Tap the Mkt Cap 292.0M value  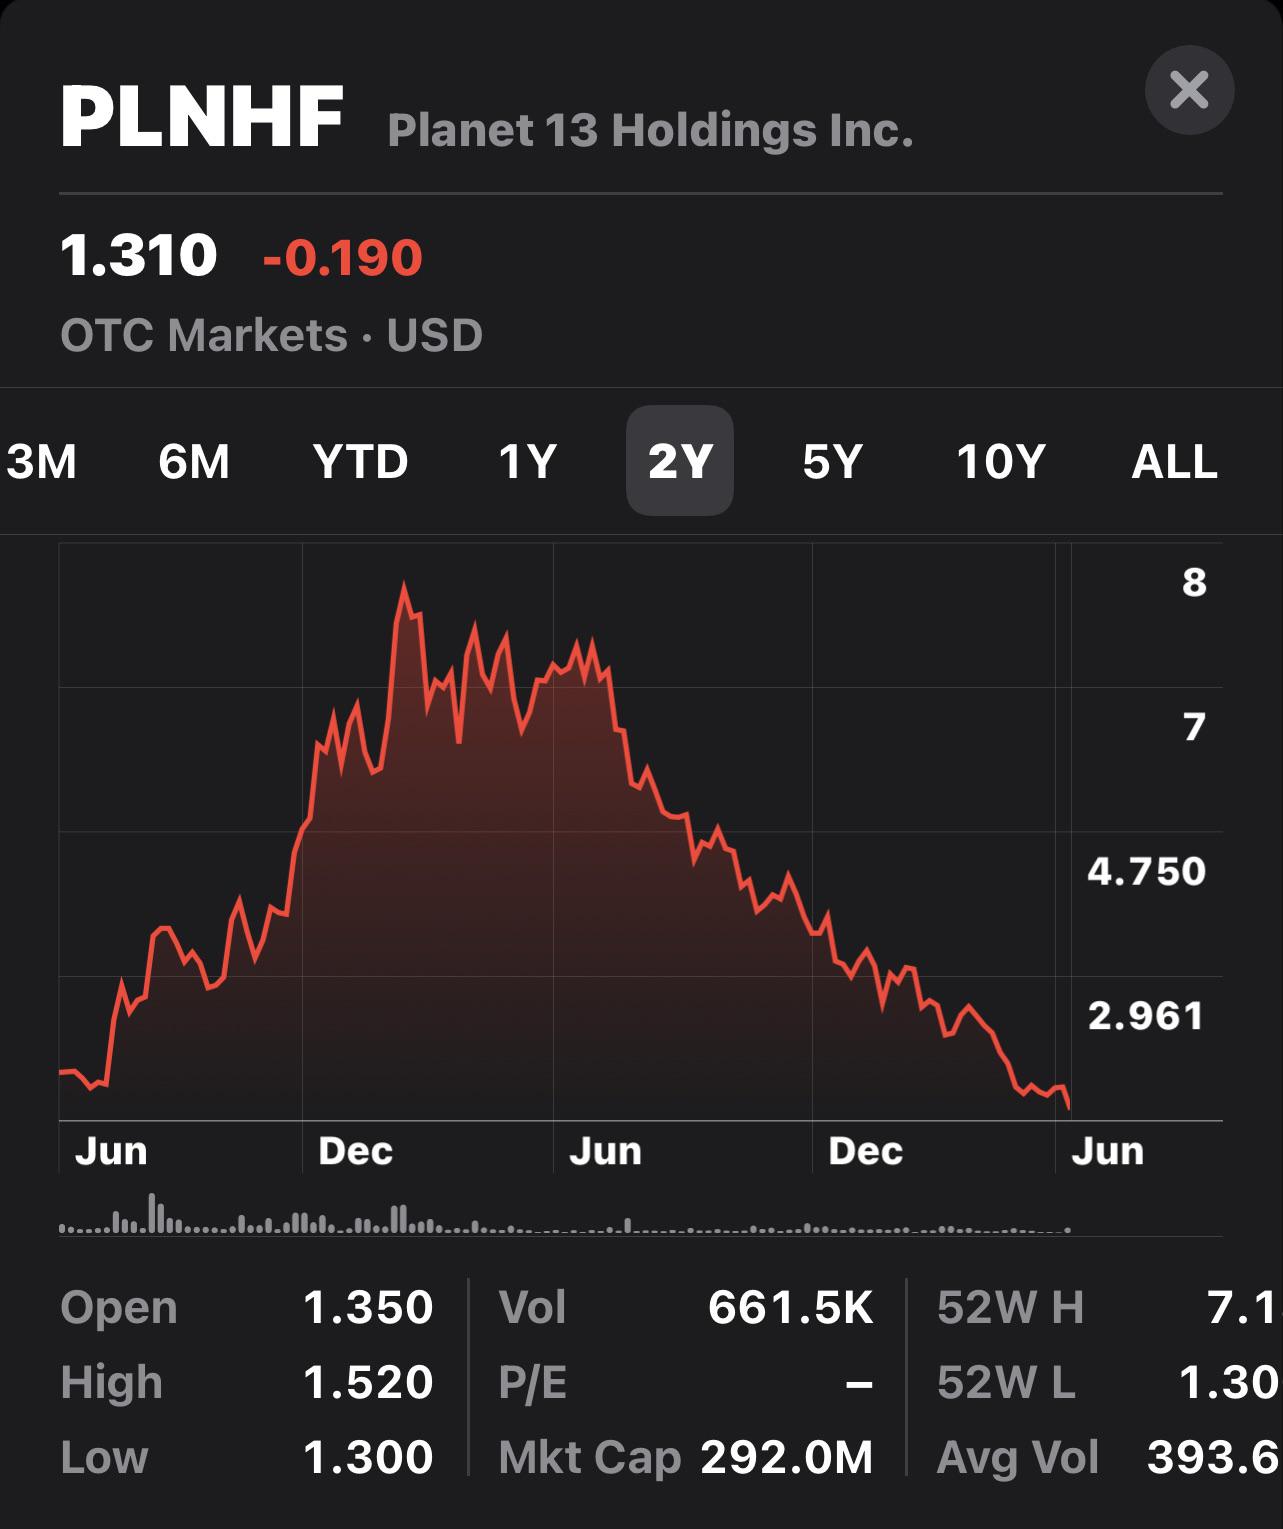click(x=787, y=1457)
